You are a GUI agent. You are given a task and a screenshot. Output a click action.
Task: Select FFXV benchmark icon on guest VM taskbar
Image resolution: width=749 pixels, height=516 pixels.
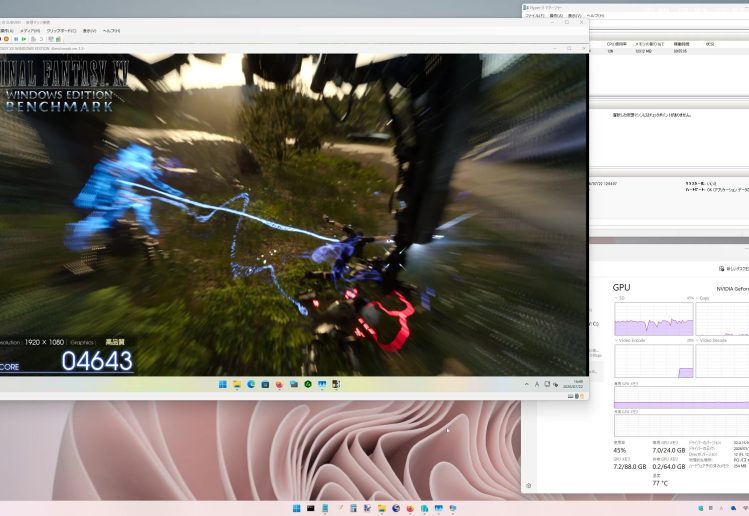336,384
